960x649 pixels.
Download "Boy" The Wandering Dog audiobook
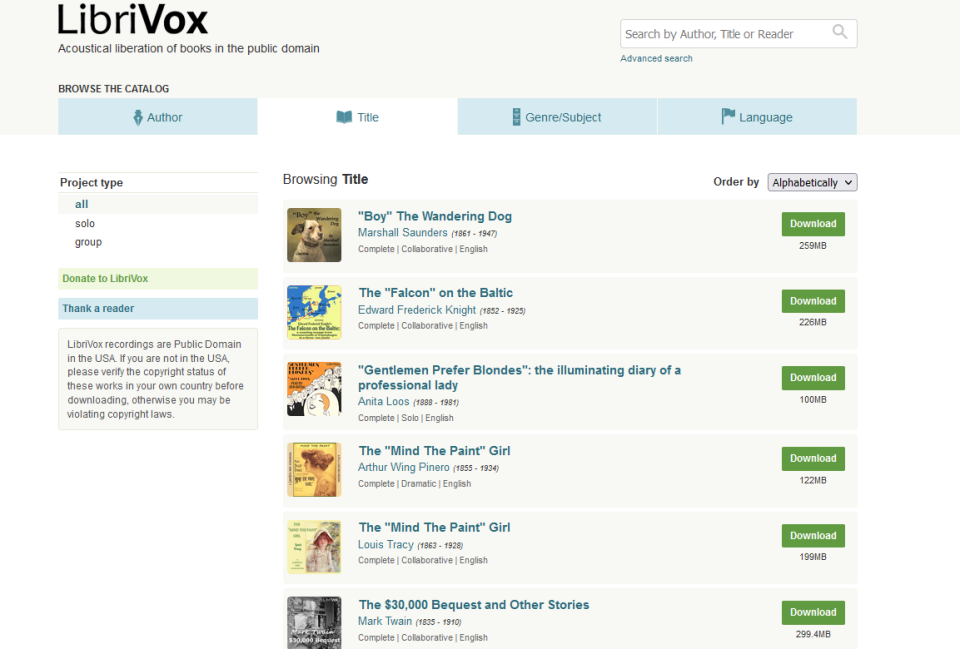[812, 224]
